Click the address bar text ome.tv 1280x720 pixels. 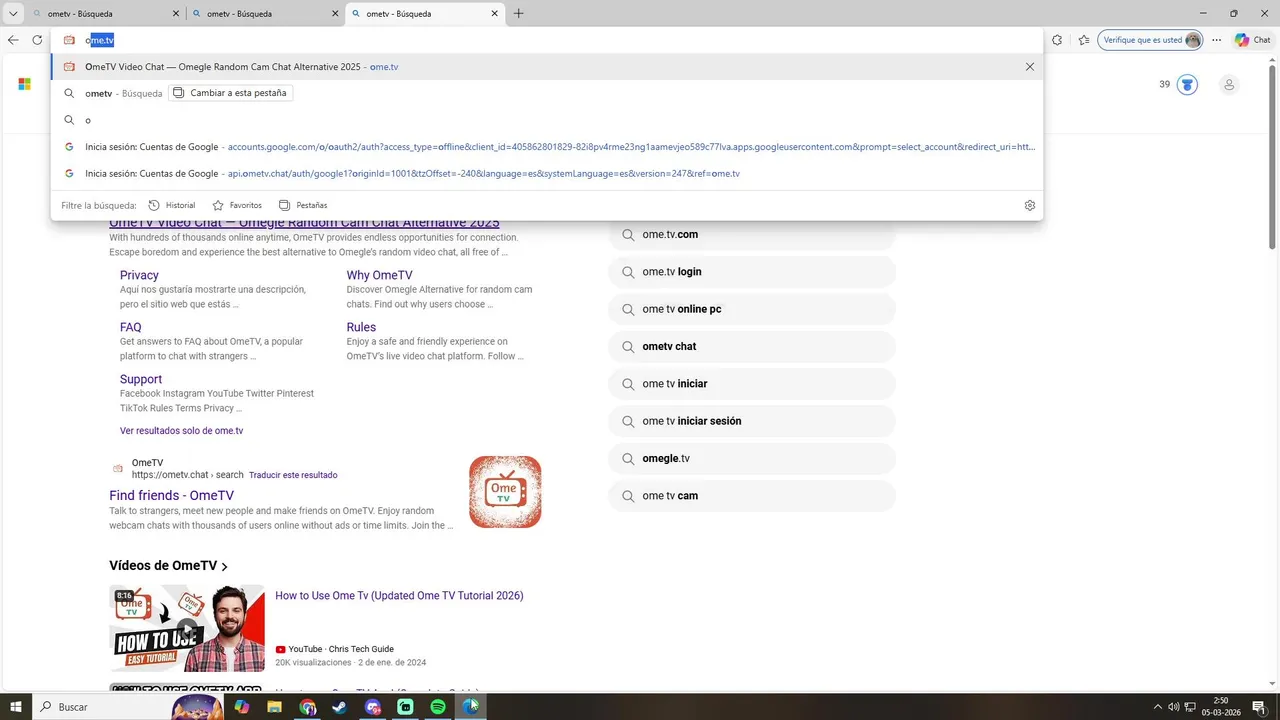pos(100,40)
